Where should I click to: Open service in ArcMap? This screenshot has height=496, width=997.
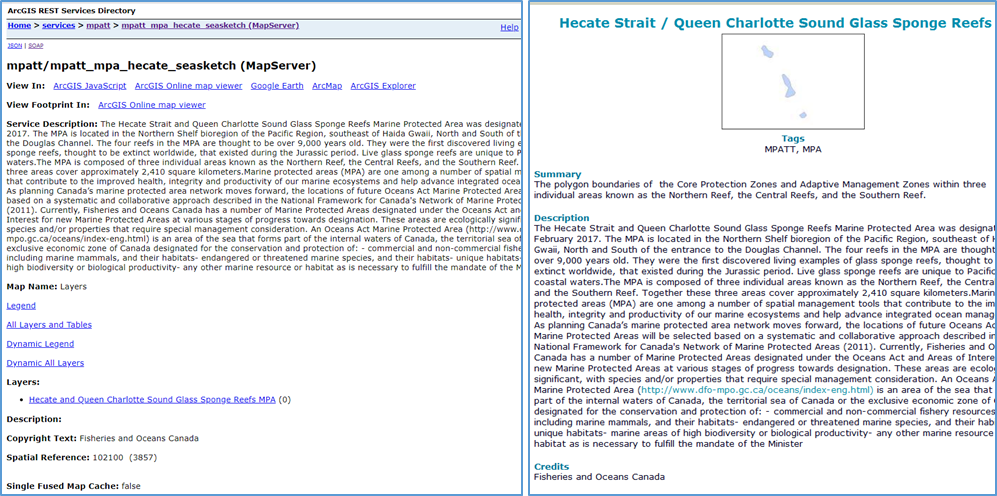[327, 86]
